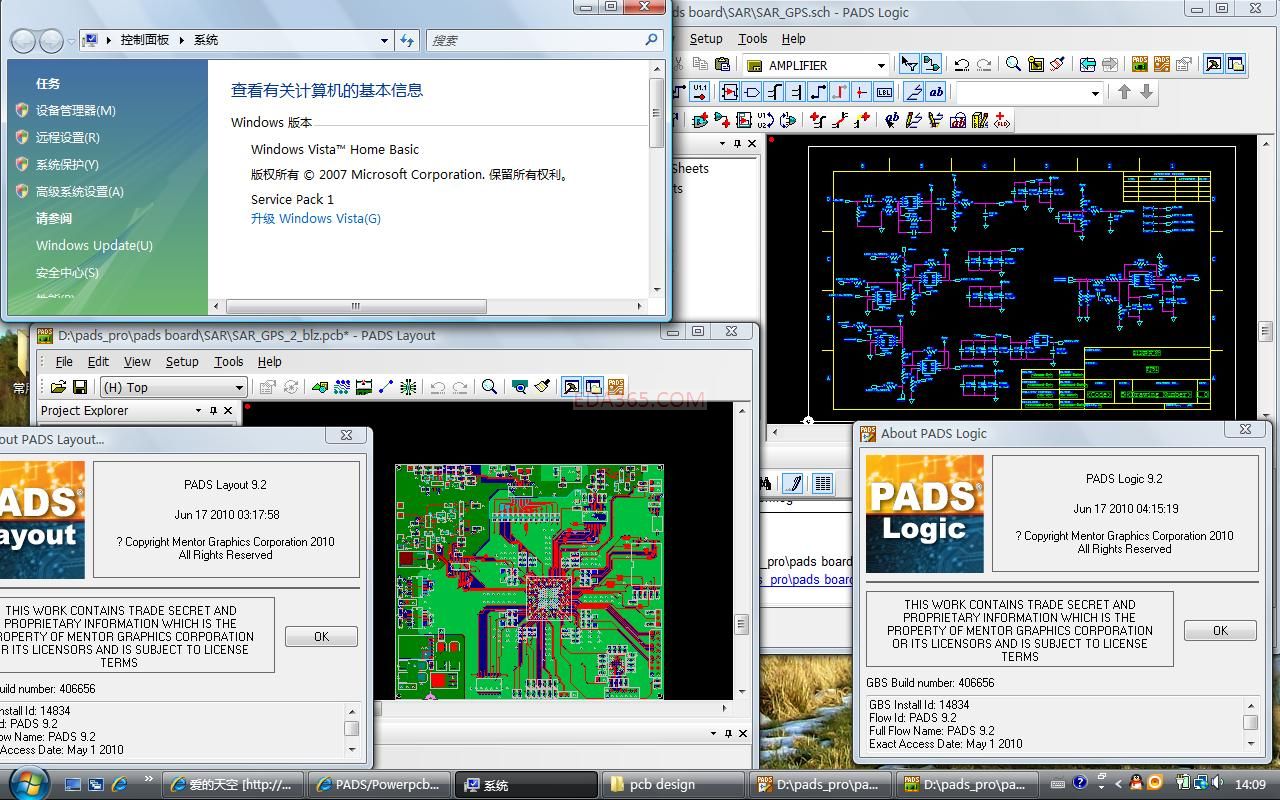Expand the Control Panel address bar history dropdown
Viewport: 1280px width, 800px height.
click(x=384, y=40)
